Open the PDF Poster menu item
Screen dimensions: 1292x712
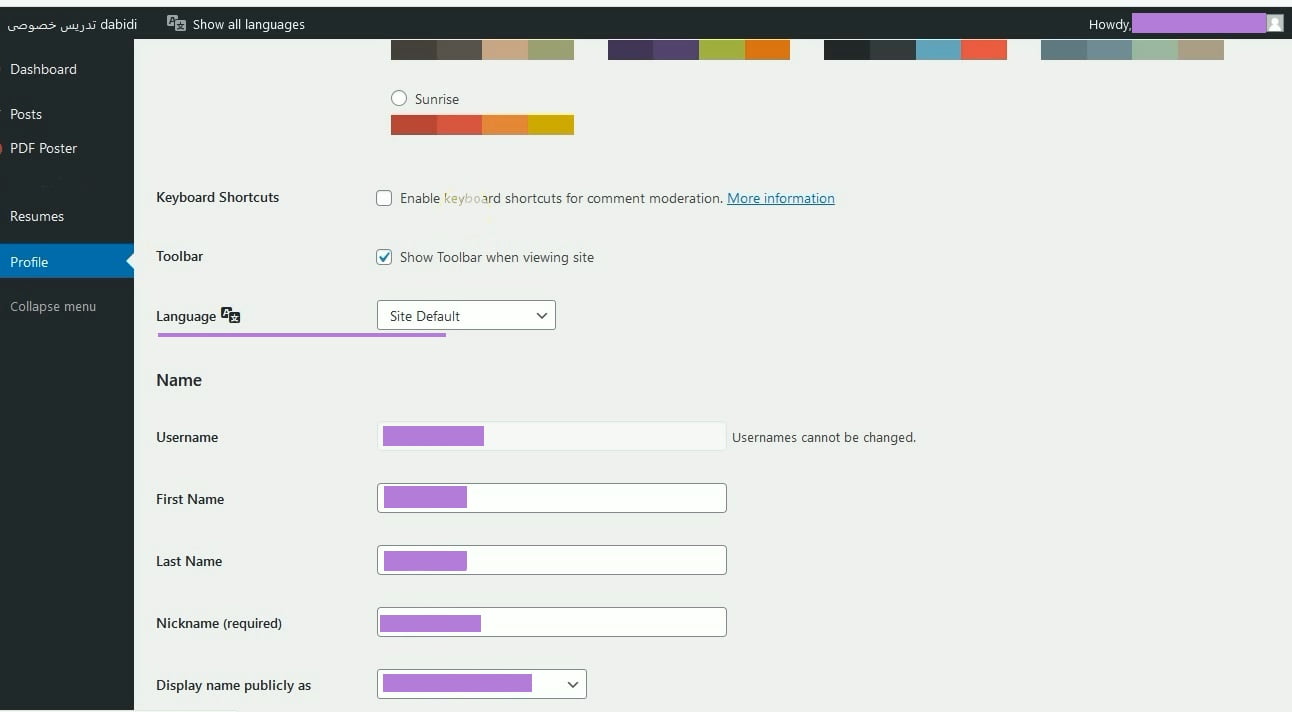point(43,148)
